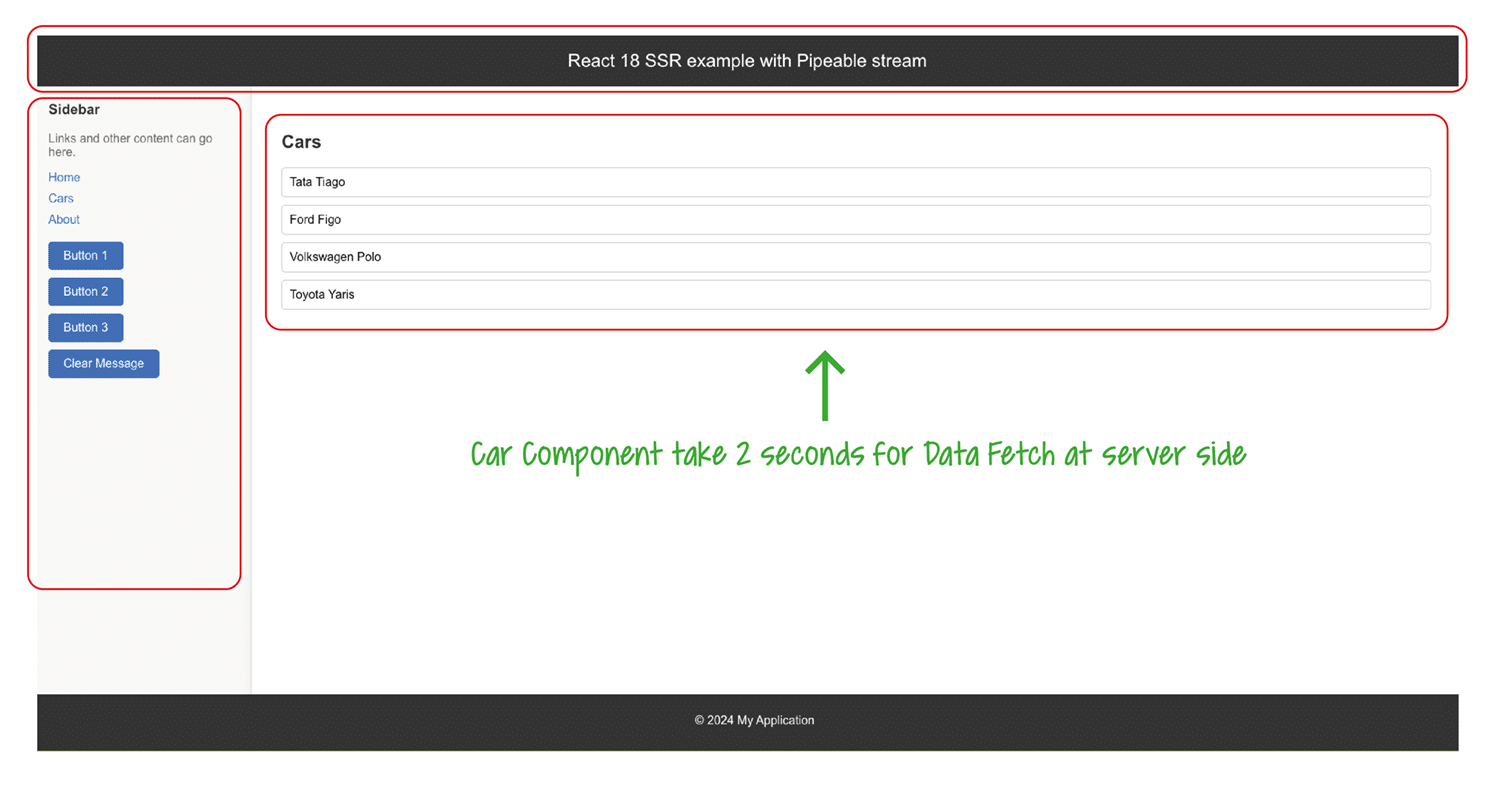Viewport: 1500px width, 785px height.
Task: Click the Clear Message button
Action: click(103, 364)
